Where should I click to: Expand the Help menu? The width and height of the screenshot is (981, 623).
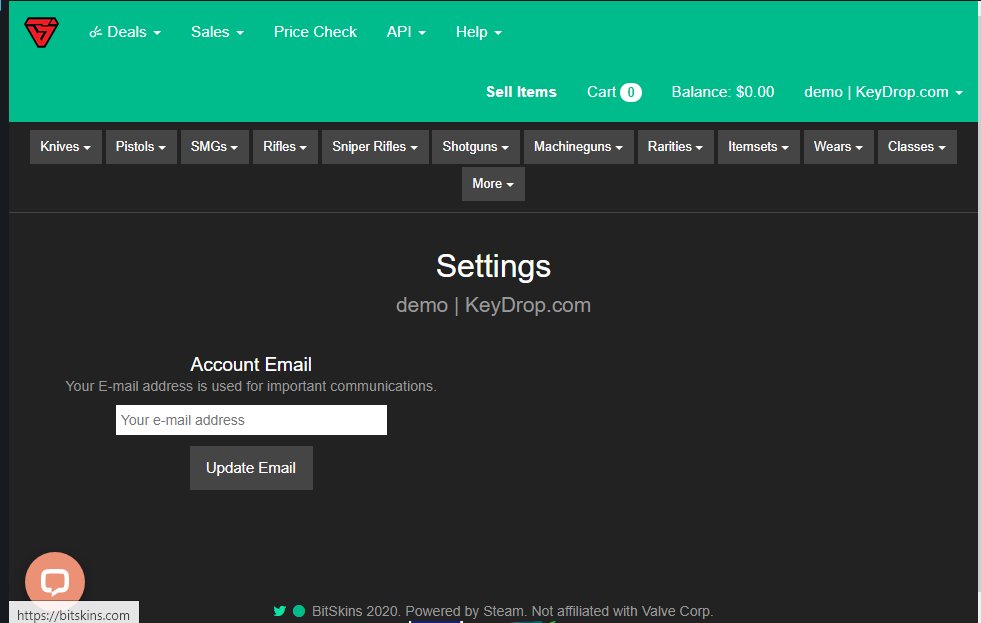coord(479,32)
